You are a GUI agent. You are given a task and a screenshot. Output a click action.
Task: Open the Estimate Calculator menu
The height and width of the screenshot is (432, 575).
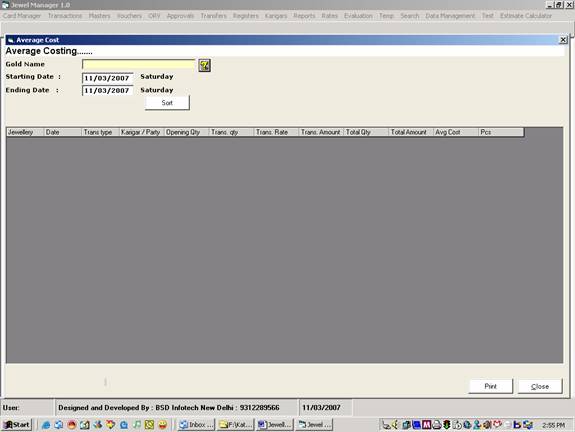pos(525,16)
